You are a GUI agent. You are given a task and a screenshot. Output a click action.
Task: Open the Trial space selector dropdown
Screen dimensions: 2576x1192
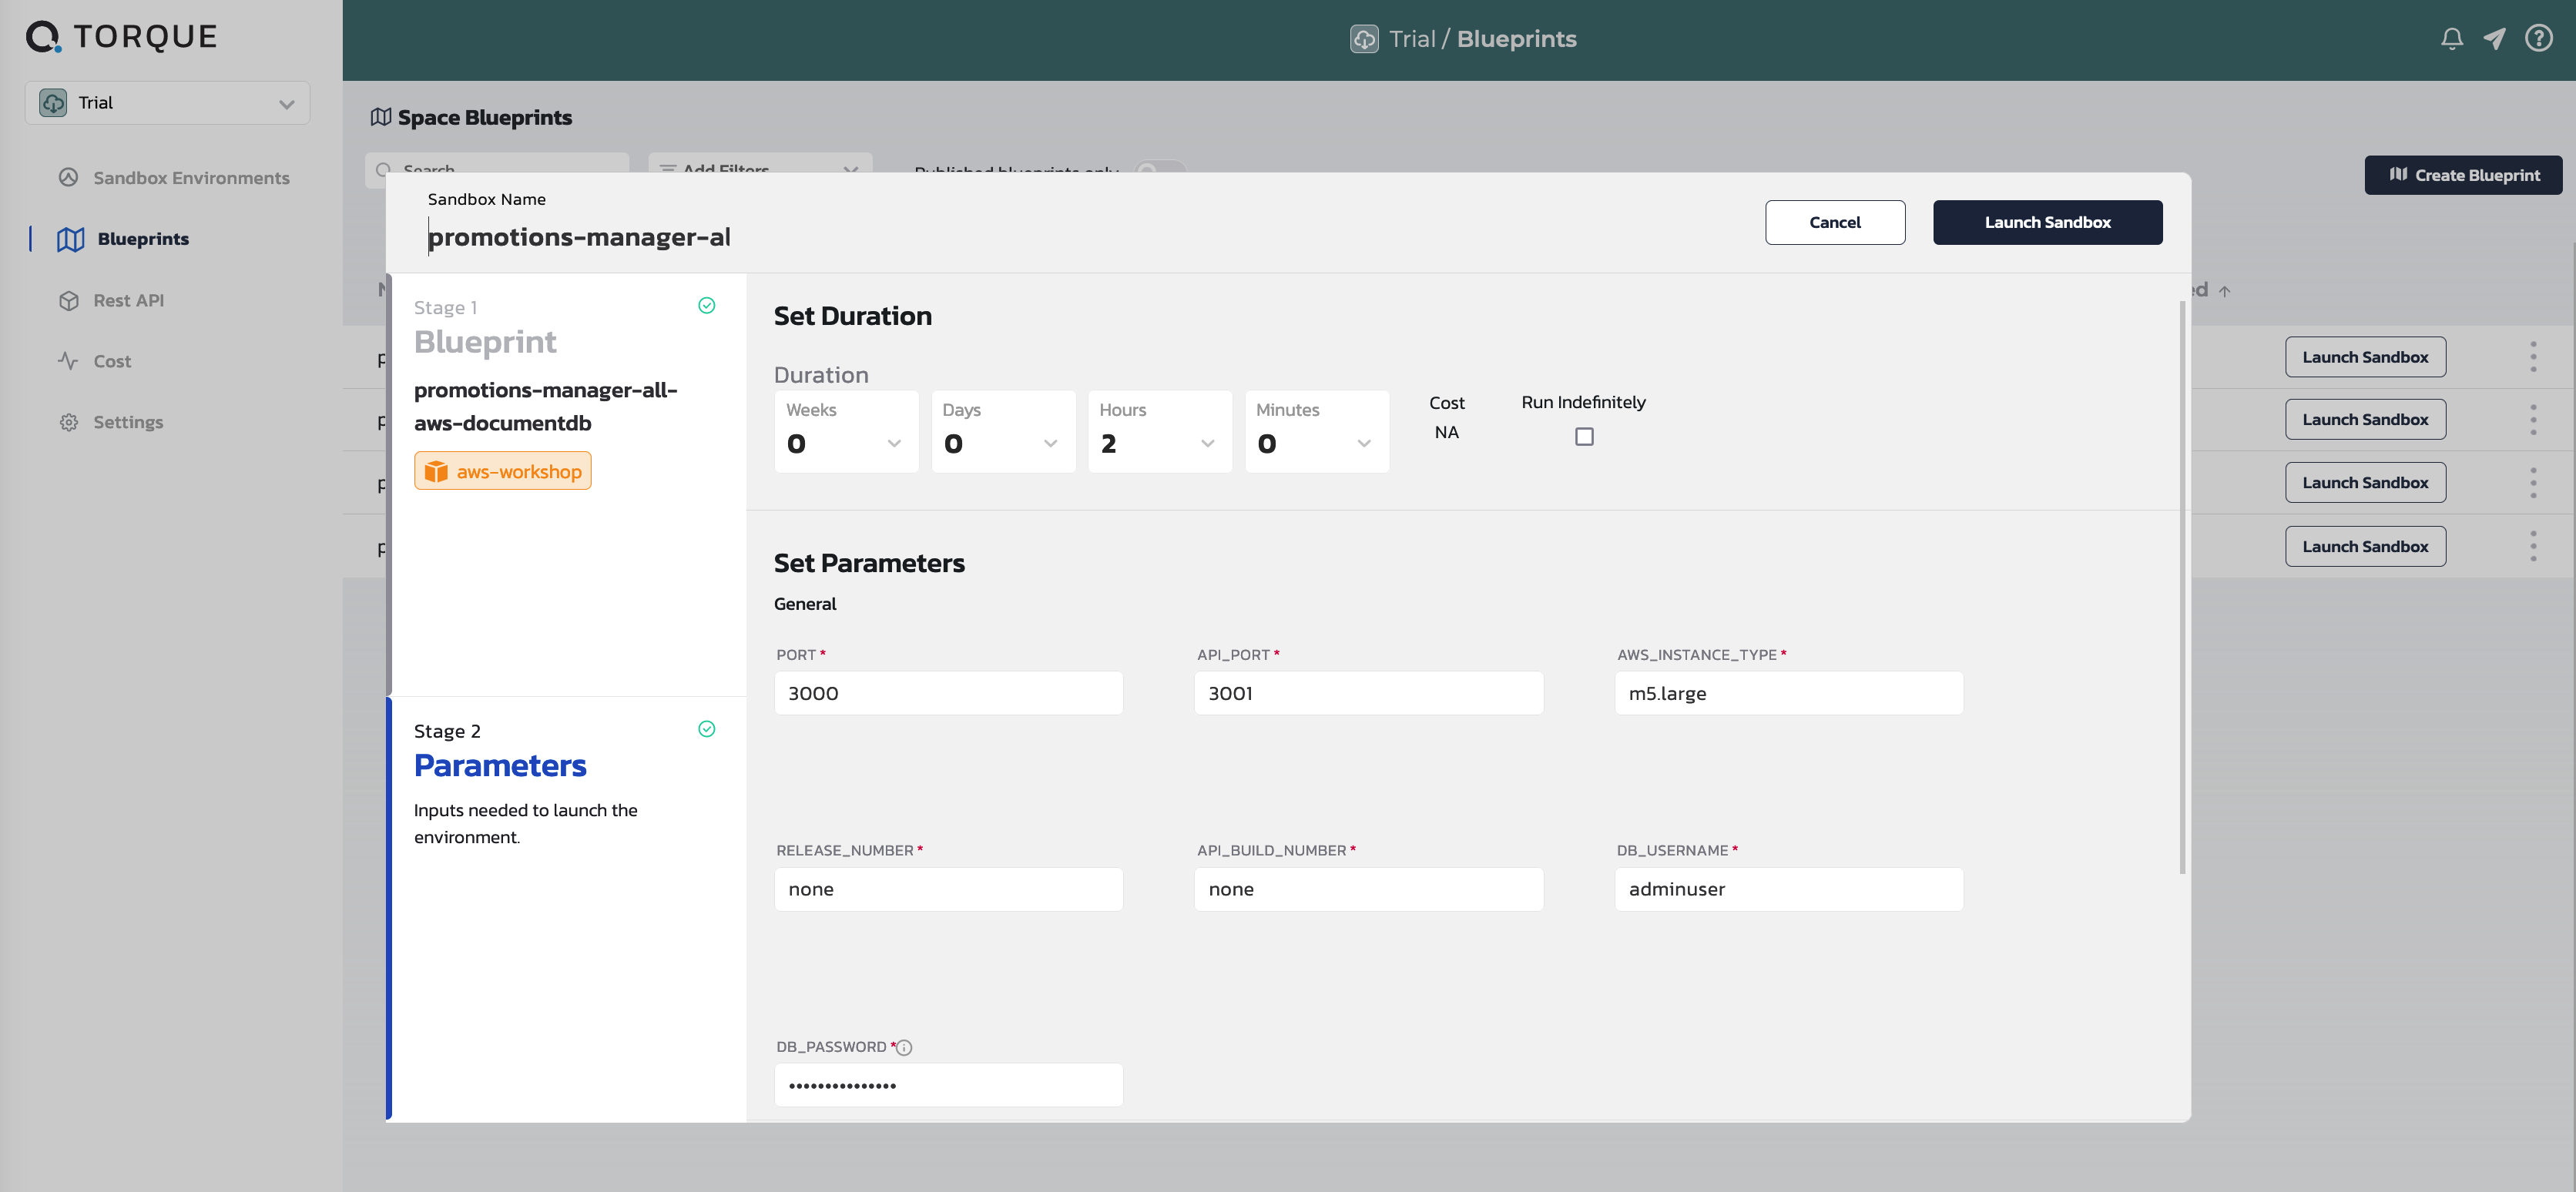pos(167,103)
